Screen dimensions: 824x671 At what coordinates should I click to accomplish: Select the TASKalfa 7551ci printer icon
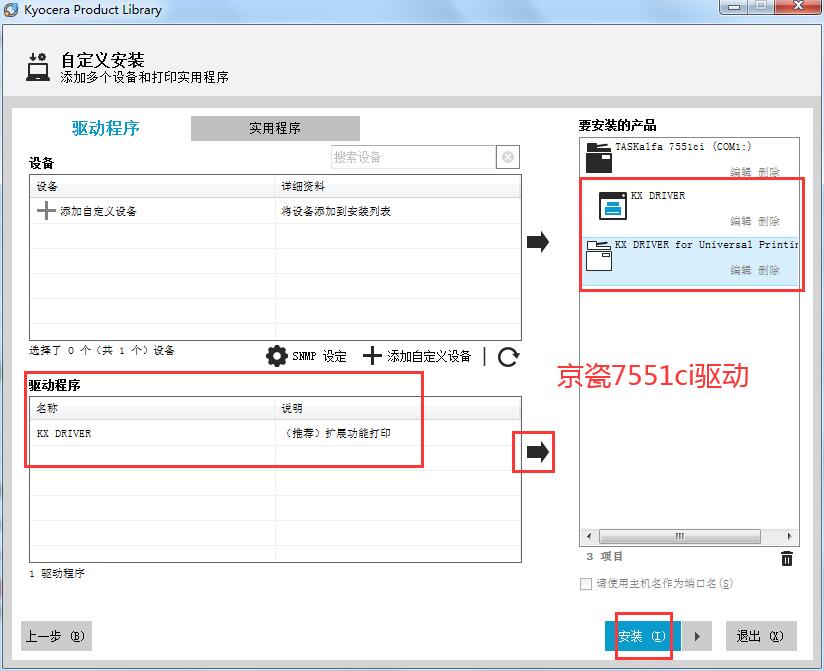tap(598, 155)
